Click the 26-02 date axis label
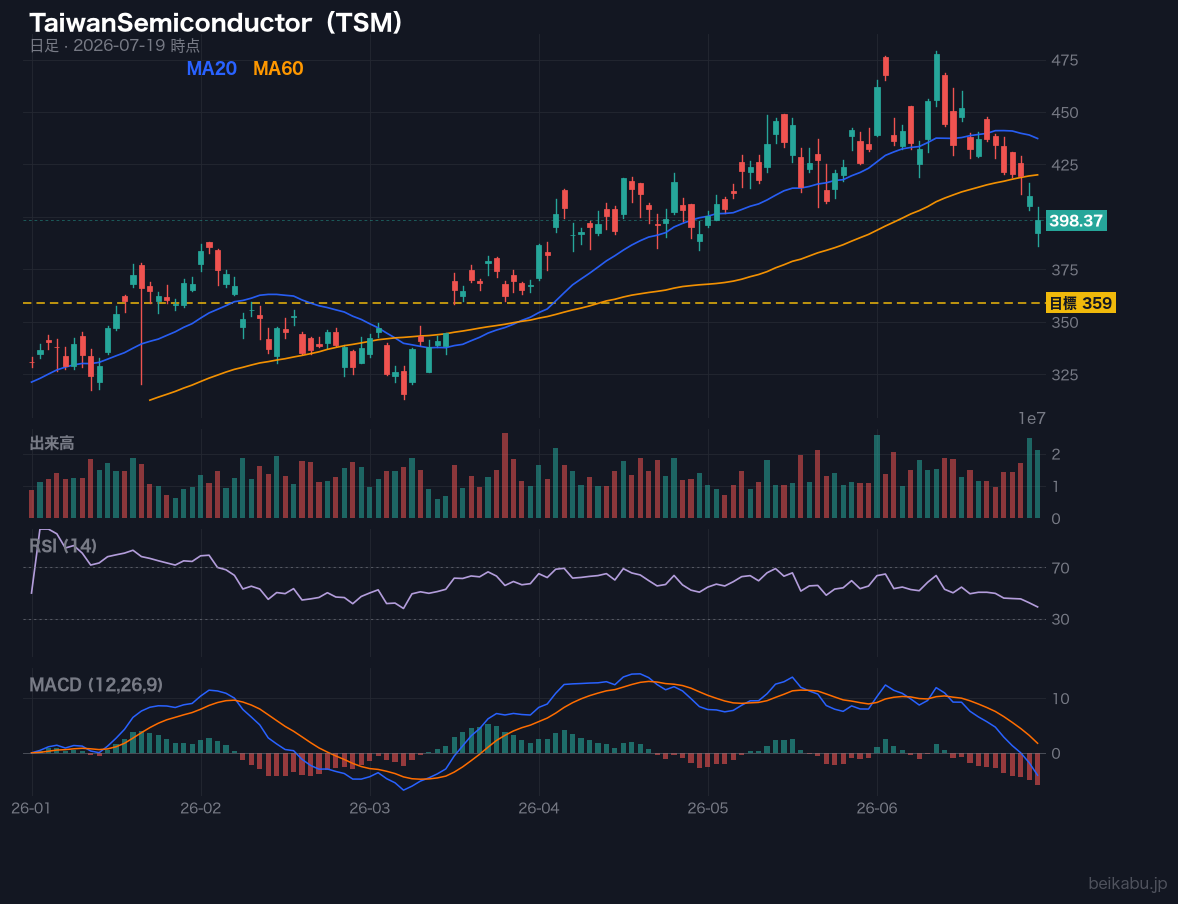Viewport: 1178px width, 904px height. [201, 809]
